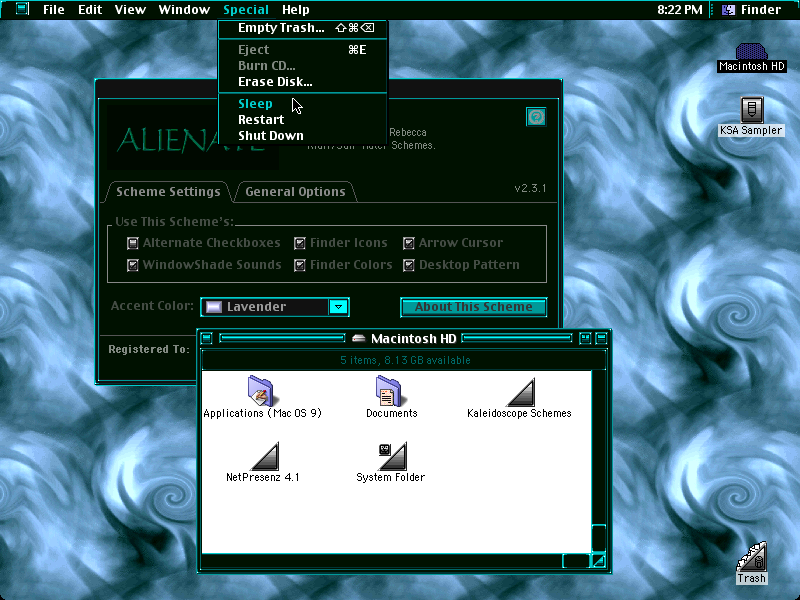Click the '5 items, 8.13 GB available' status text

405,360
